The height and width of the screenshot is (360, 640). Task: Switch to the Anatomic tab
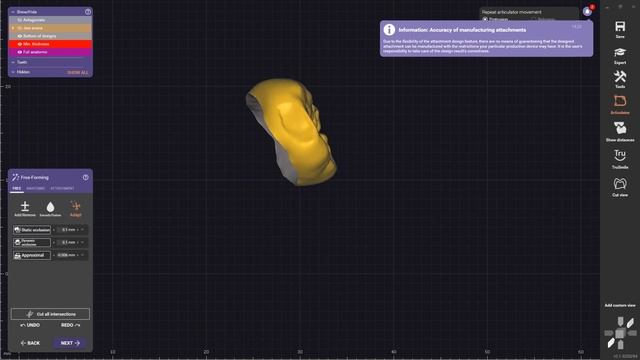(36, 189)
